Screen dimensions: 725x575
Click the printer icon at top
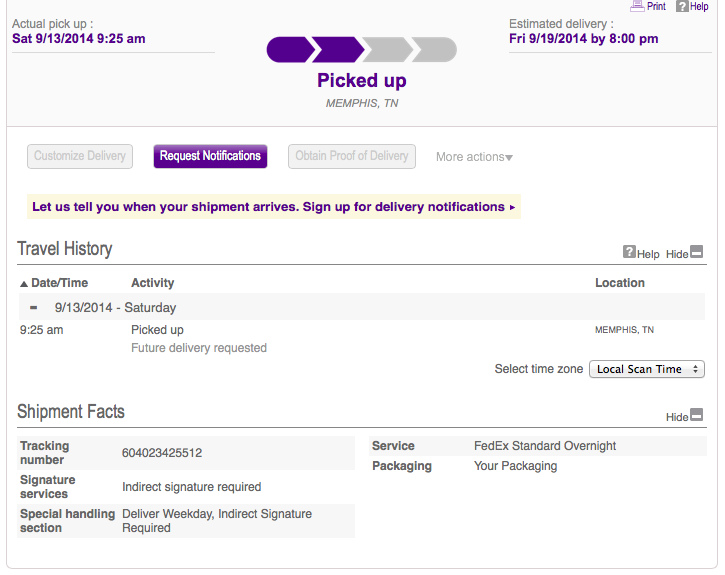tap(637, 6)
